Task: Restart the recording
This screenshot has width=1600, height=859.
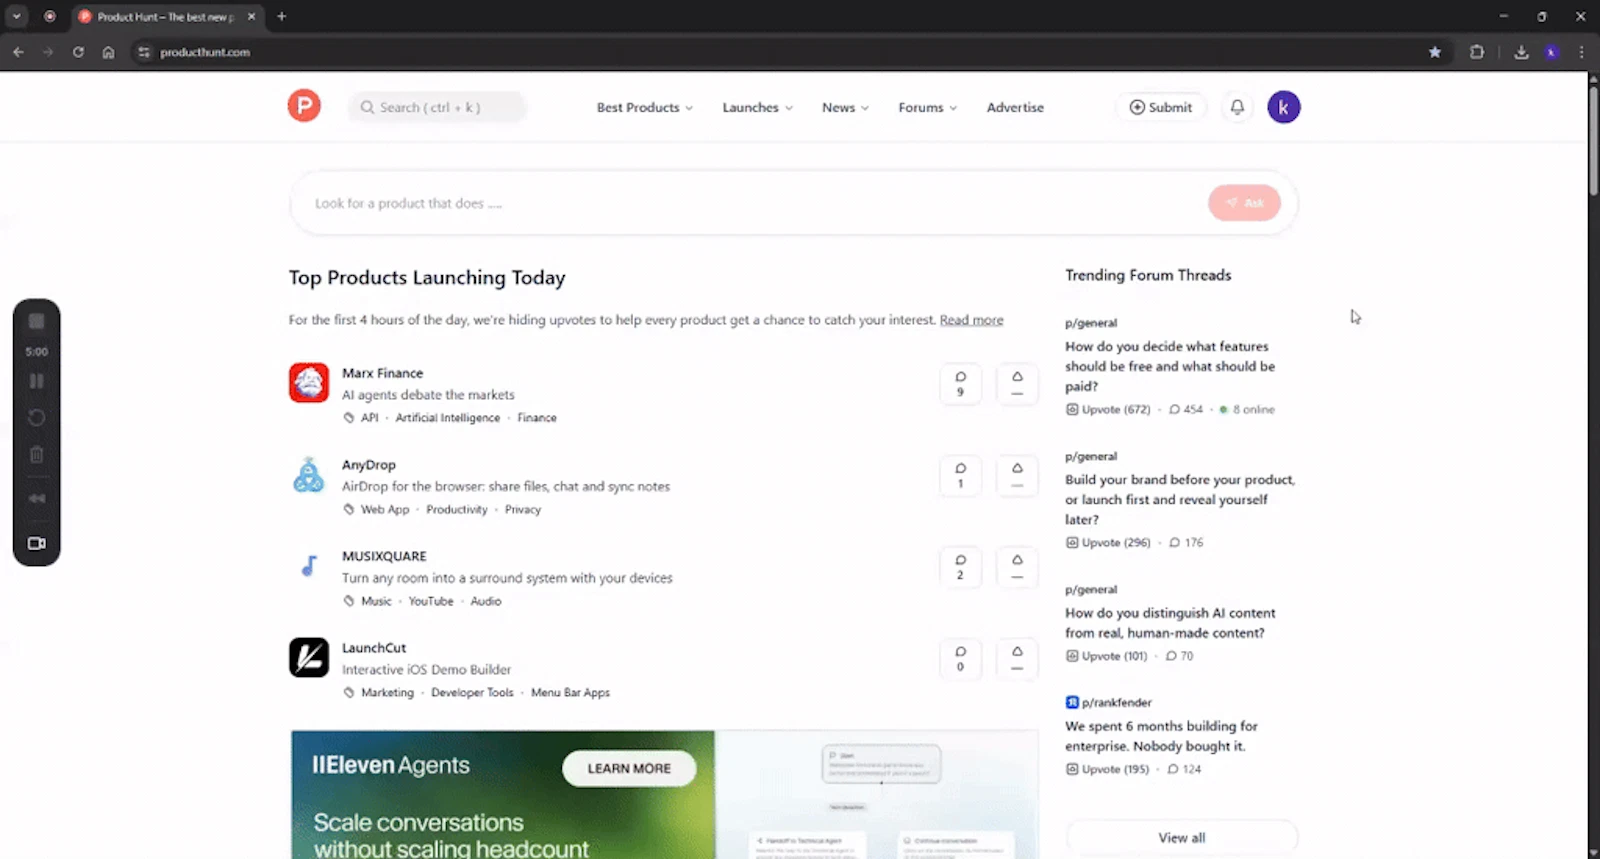Action: click(37, 418)
